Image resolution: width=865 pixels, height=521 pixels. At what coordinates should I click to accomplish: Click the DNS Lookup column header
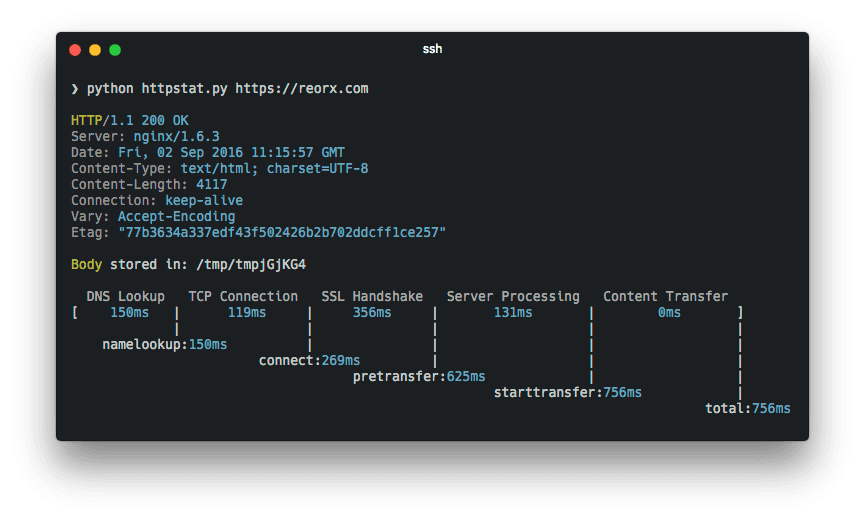[126, 296]
